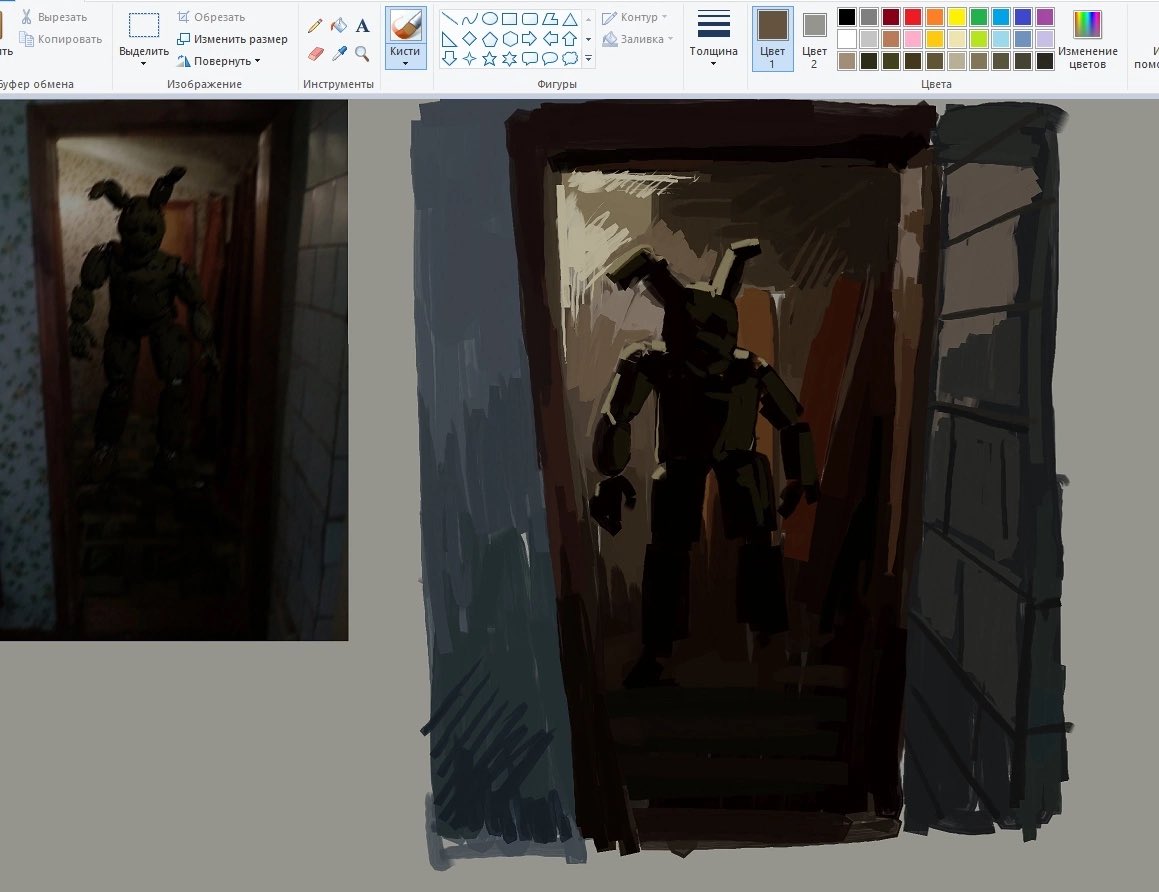Choose the Rounded rectangular callout shape
Image resolution: width=1159 pixels, height=892 pixels.
529,58
